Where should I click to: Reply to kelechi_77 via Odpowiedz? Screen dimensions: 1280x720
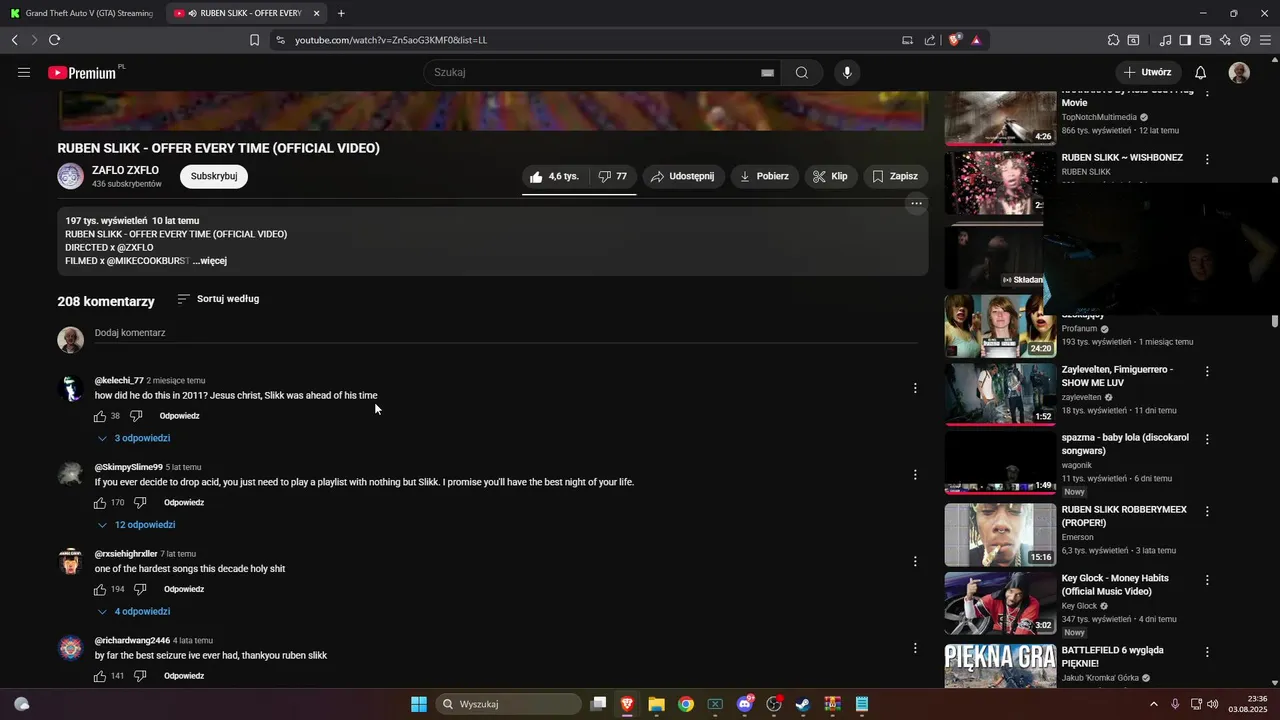point(180,416)
